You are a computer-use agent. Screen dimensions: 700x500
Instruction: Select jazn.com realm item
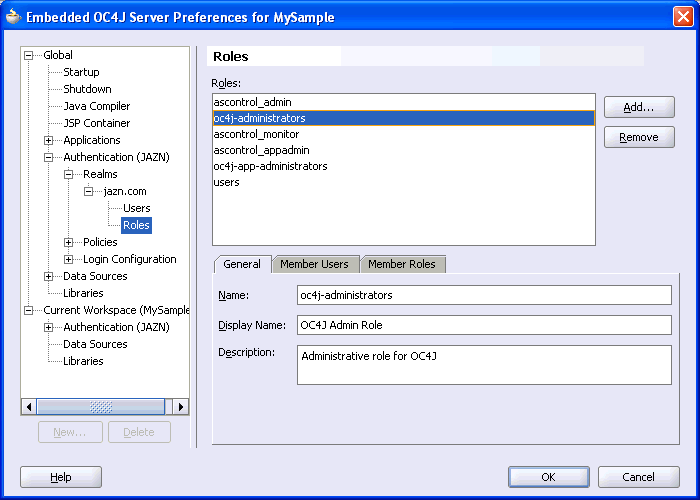tap(125, 191)
